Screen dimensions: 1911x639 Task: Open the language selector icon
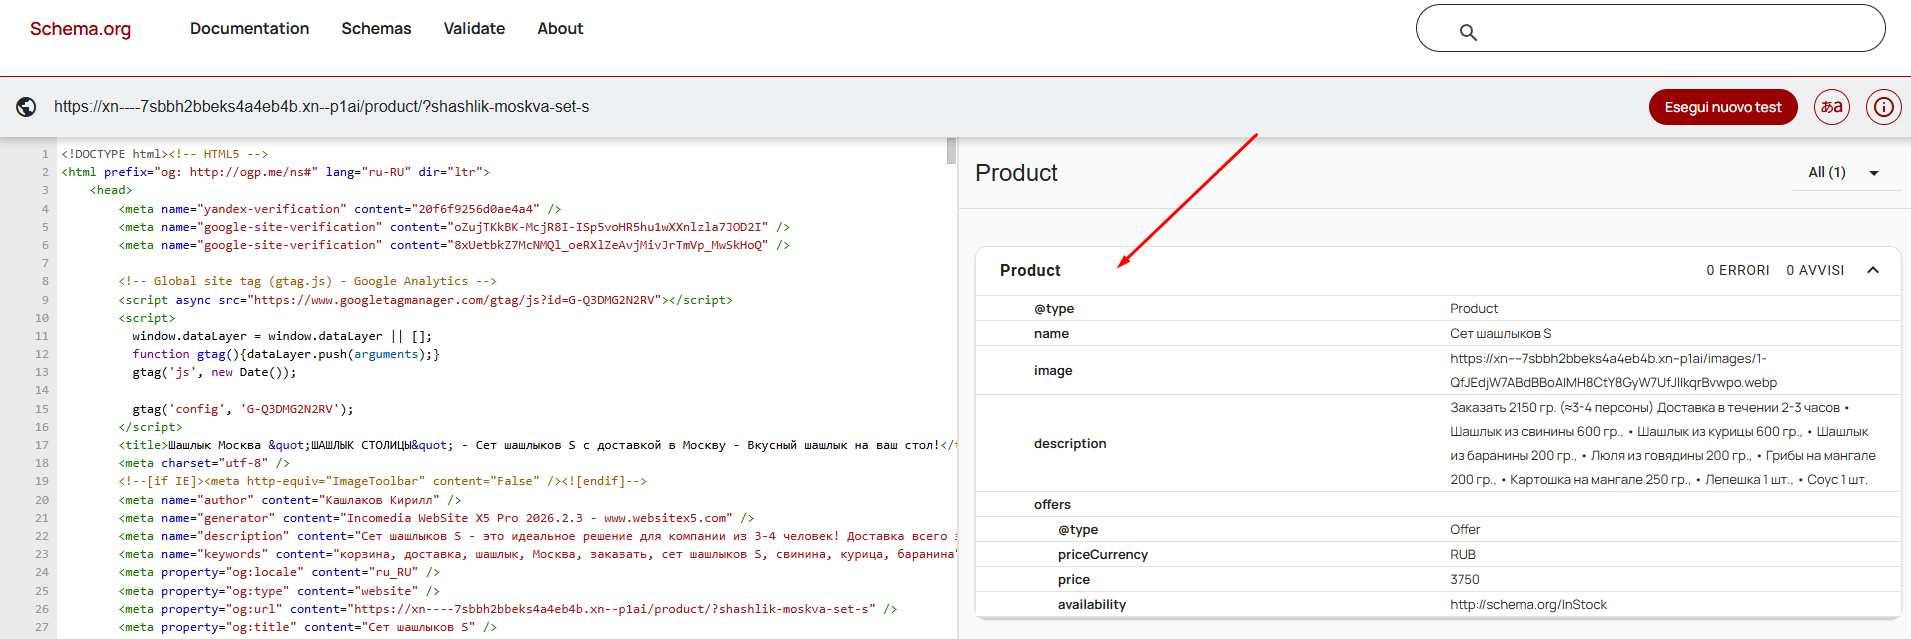(x=1832, y=107)
